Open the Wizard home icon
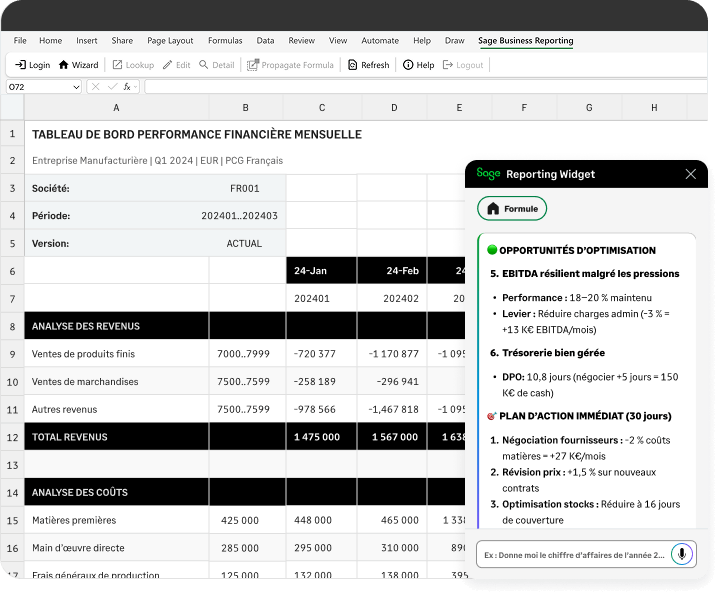724x606 pixels. 64,65
